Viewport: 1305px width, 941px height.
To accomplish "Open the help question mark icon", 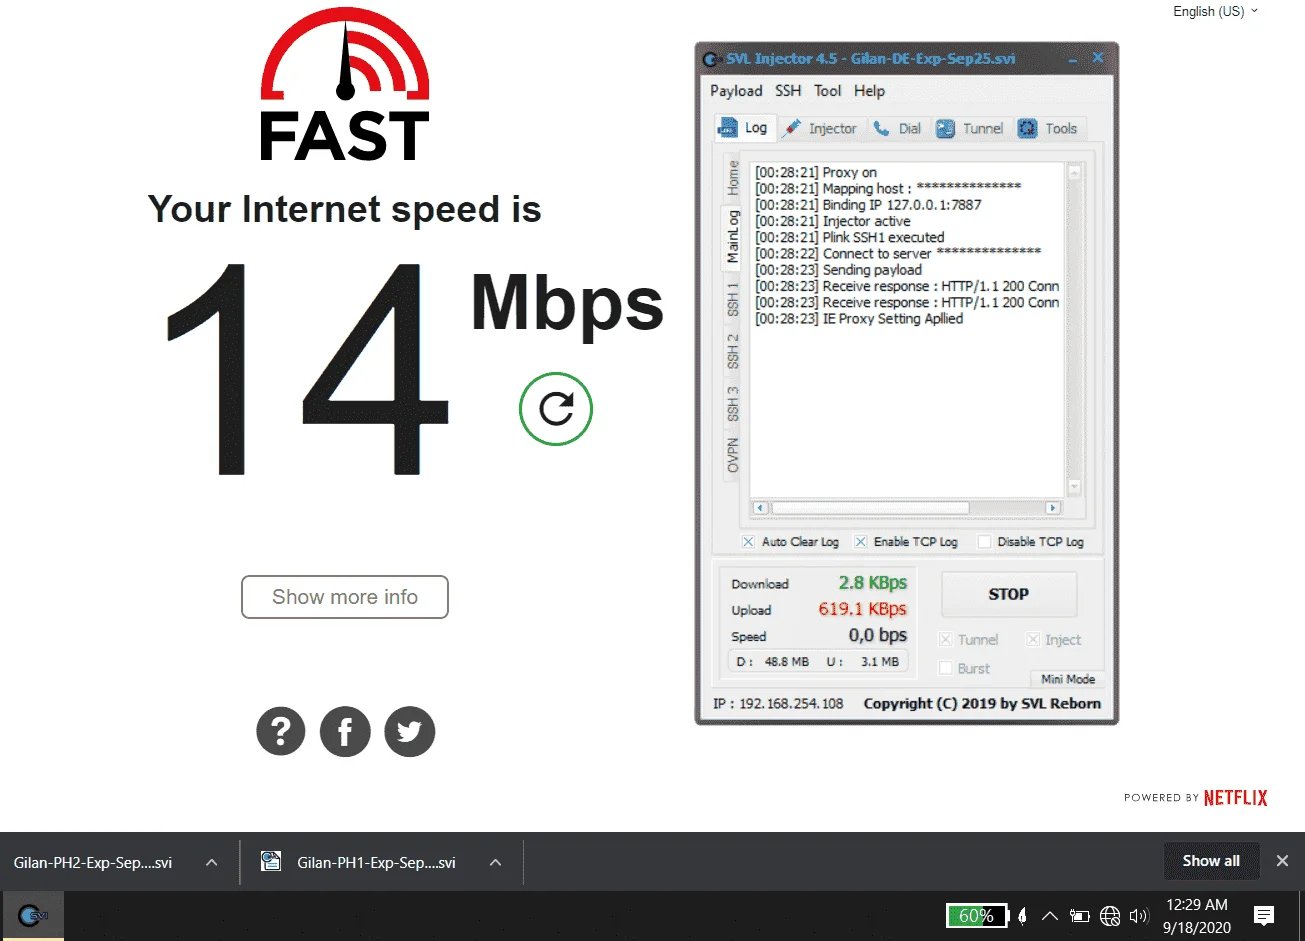I will (x=281, y=731).
